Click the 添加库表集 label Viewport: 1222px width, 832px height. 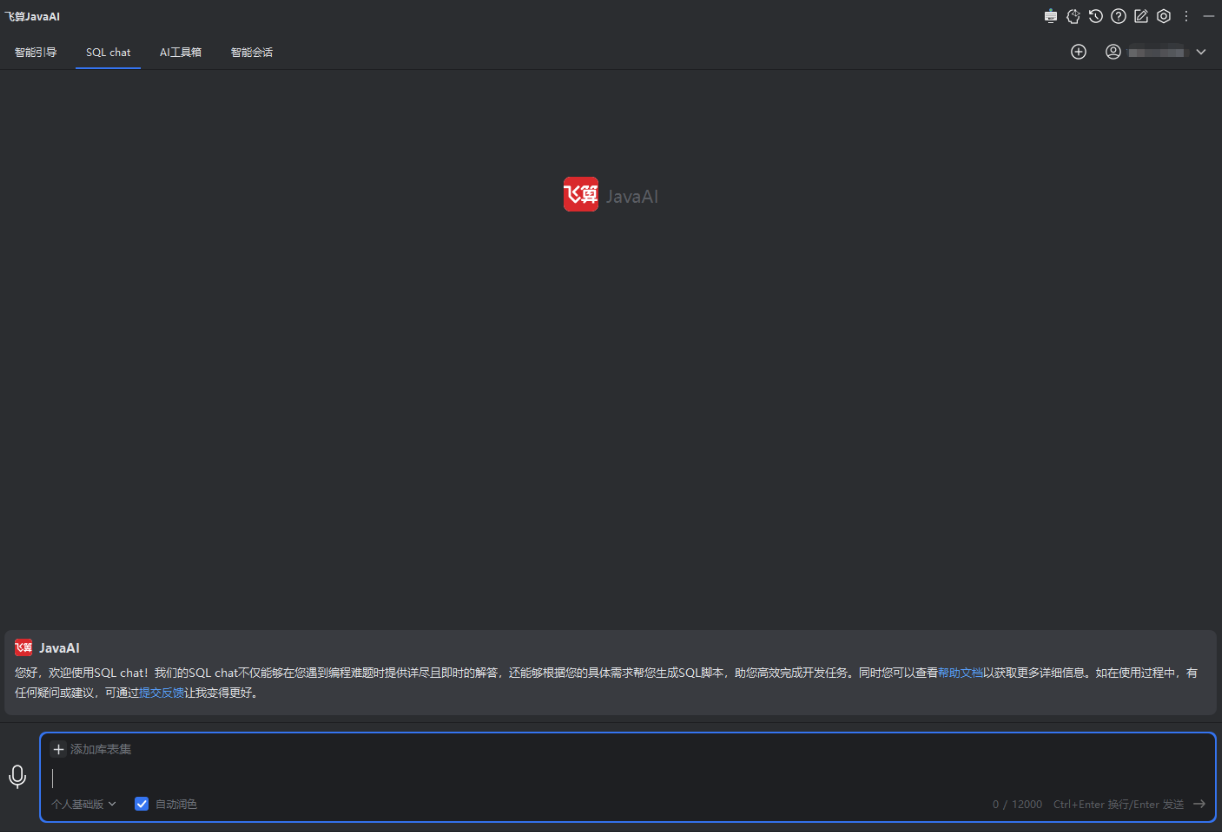(101, 749)
